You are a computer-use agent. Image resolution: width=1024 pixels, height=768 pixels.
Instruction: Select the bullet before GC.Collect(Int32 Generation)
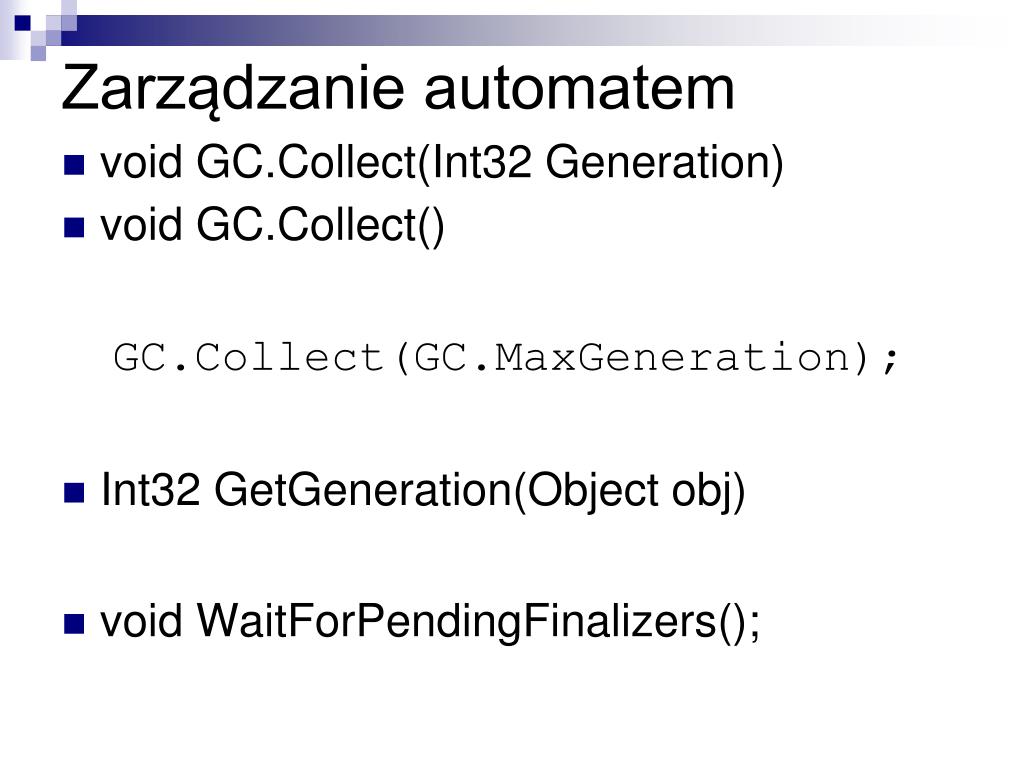click(x=74, y=165)
